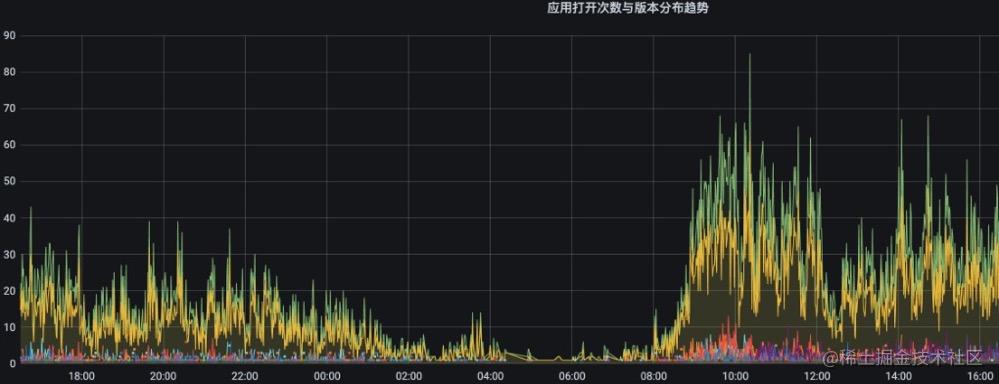Select the 12:00 time axis label
This screenshot has width=999, height=384.
coord(817,376)
